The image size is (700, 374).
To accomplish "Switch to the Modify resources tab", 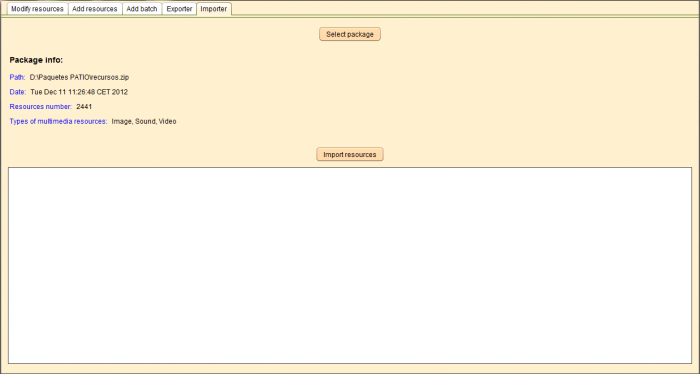I will pos(38,9).
